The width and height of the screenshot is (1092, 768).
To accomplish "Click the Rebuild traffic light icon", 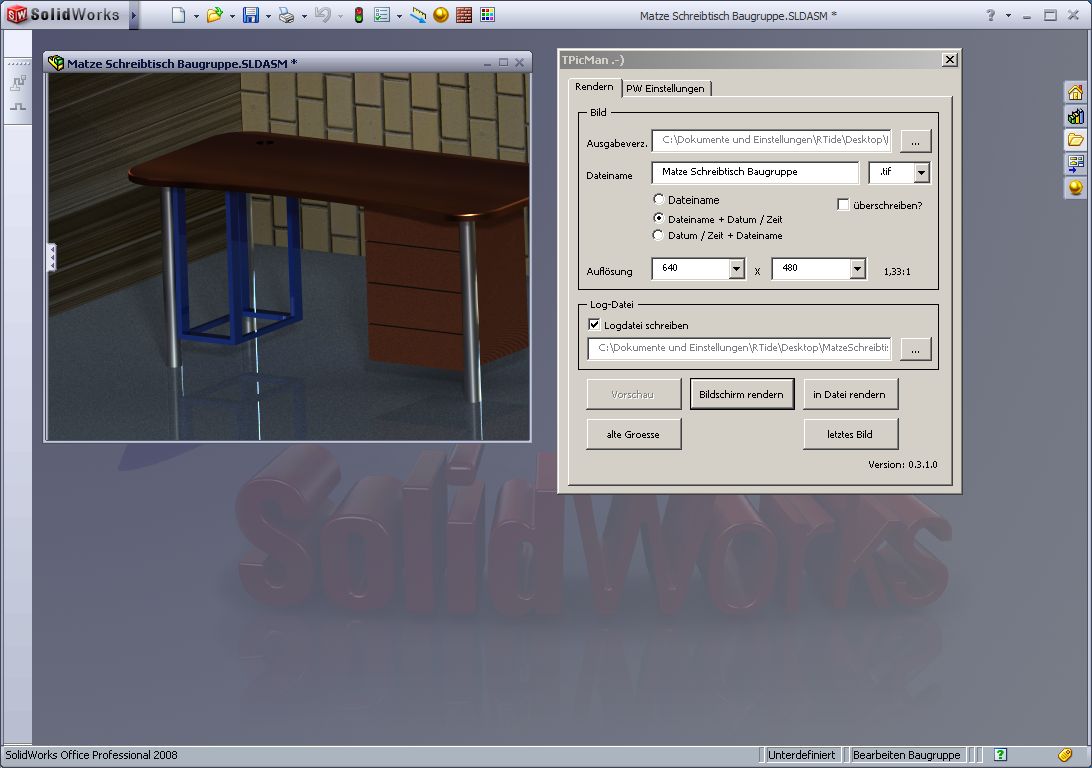I will 359,15.
